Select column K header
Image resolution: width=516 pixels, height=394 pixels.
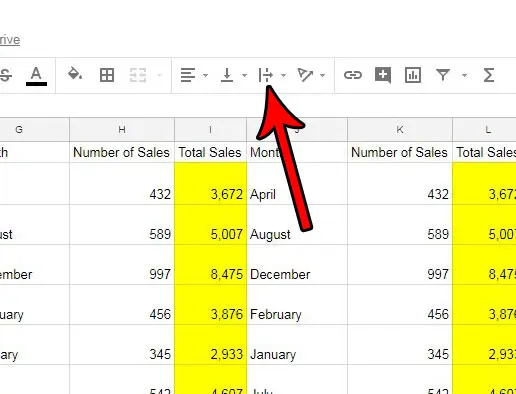[400, 129]
